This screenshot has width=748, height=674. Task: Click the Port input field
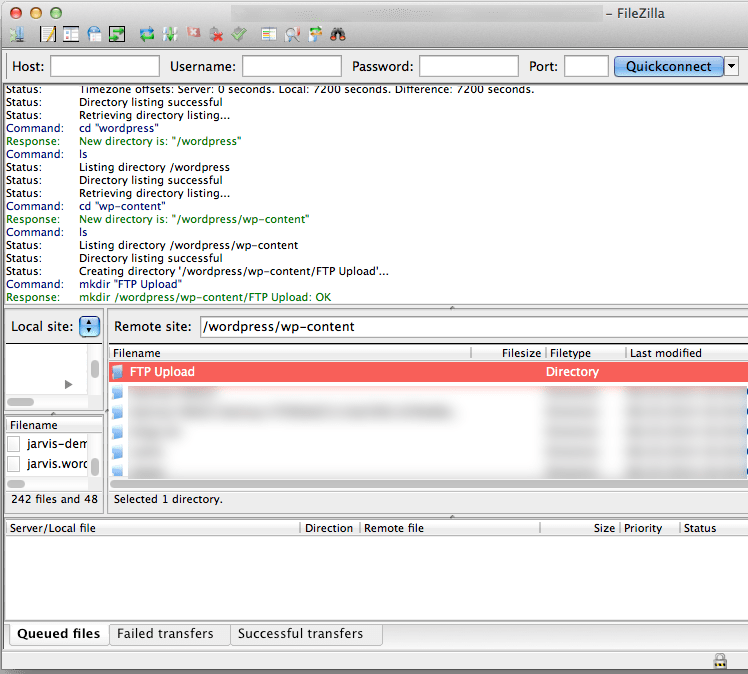(586, 66)
